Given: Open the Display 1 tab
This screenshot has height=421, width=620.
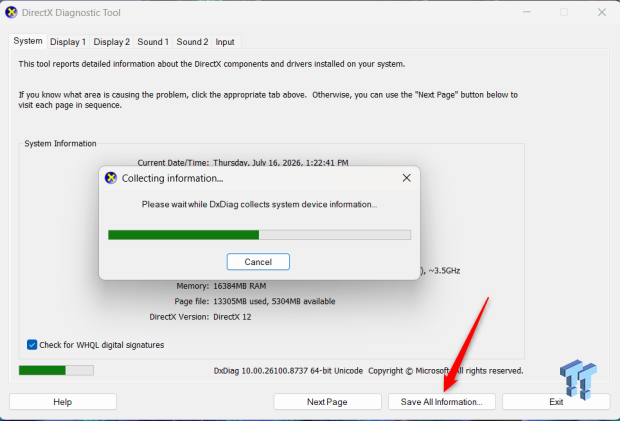Looking at the screenshot, I should [68, 42].
